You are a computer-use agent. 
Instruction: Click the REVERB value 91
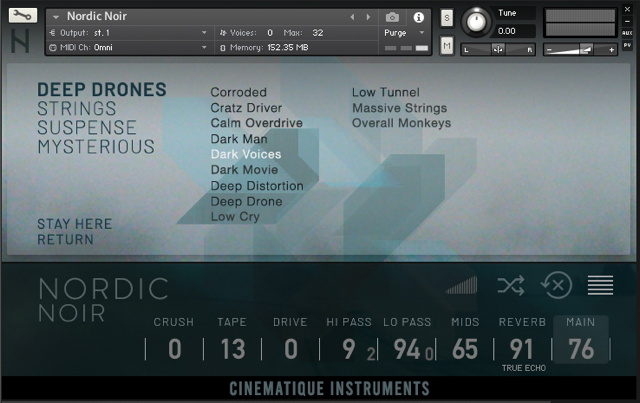pyautogui.click(x=521, y=349)
